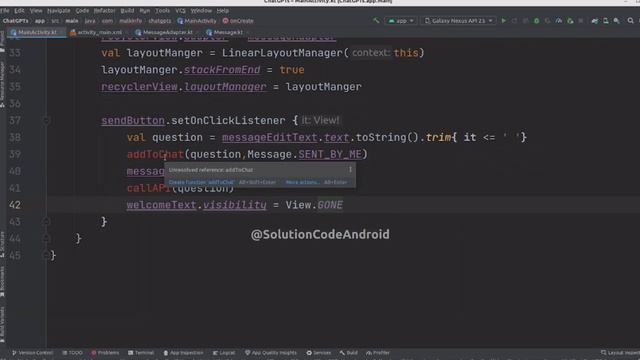This screenshot has width=640, height=360.
Task: Click the fold end marker on line 43
Action: coord(46,222)
